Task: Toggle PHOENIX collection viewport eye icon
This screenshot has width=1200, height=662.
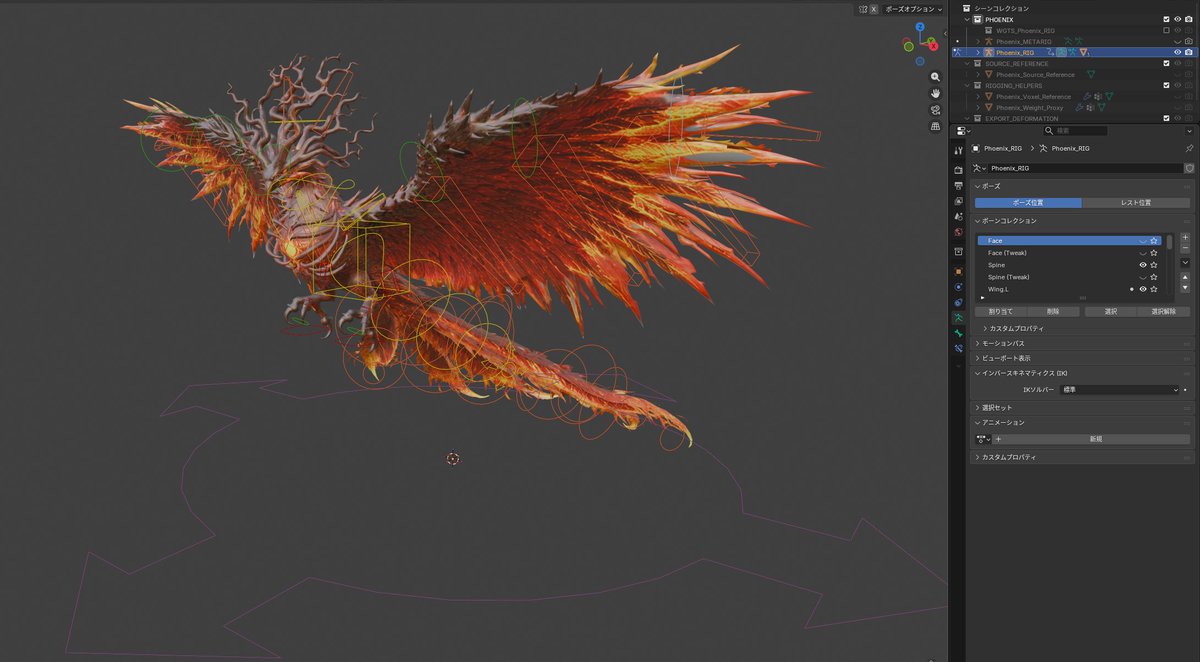Action: (x=1177, y=19)
